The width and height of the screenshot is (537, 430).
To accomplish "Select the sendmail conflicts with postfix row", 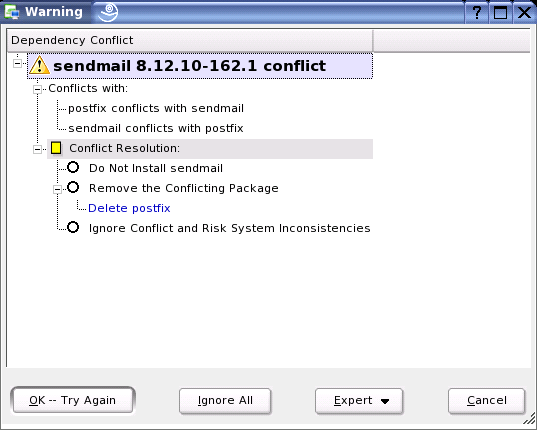I will (156, 128).
